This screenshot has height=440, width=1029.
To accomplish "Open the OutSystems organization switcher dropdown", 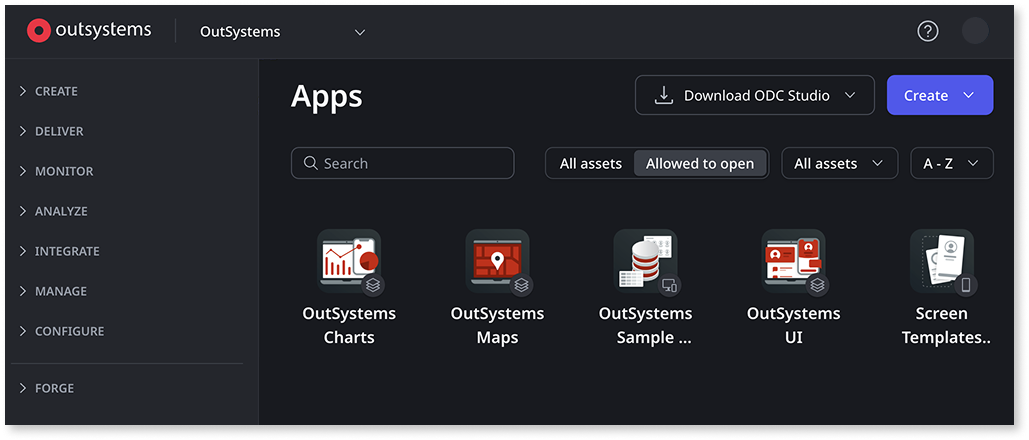I will (x=282, y=32).
